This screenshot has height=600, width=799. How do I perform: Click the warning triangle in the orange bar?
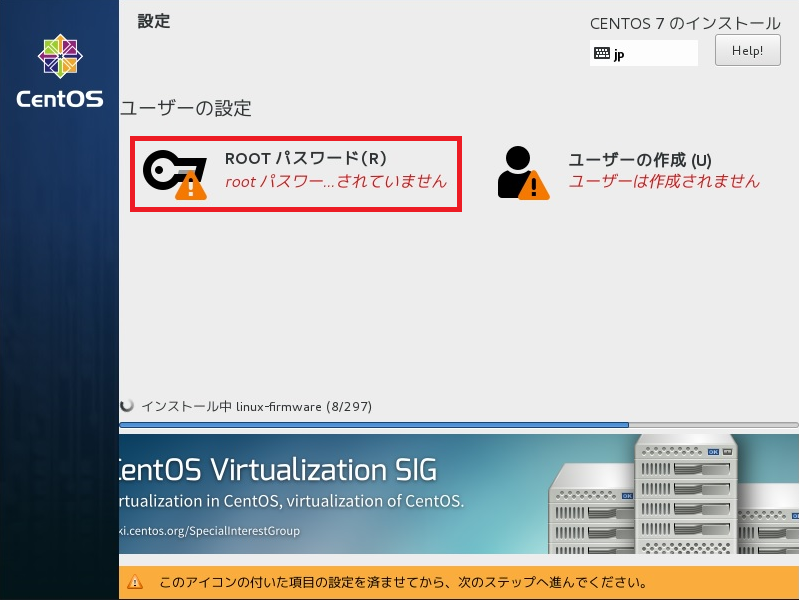tap(135, 582)
